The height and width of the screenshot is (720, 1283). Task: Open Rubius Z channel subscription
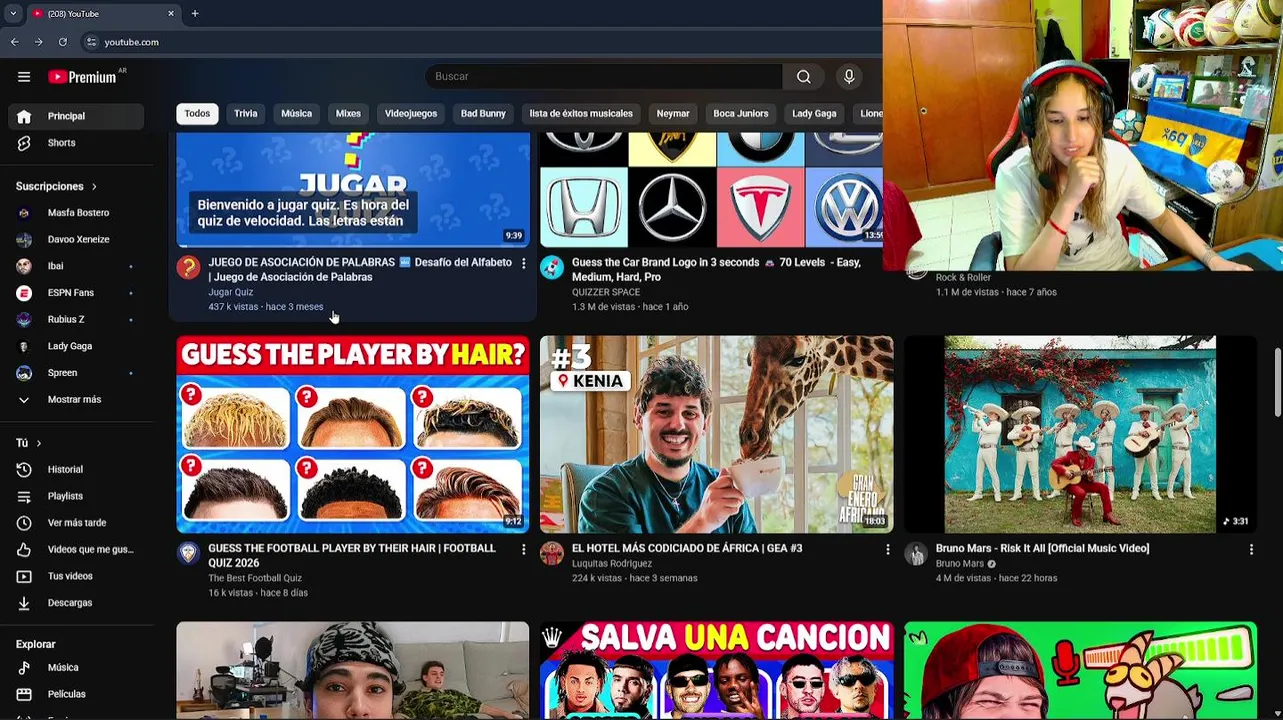pos(76,319)
